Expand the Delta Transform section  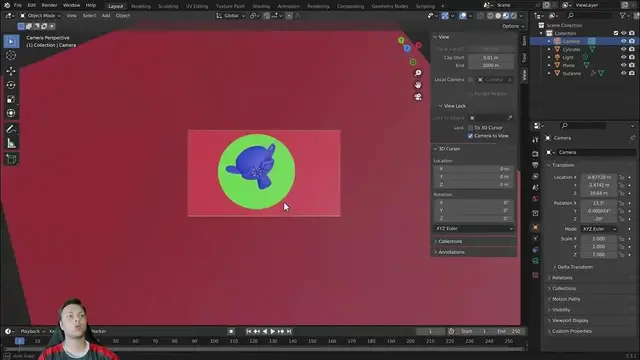[x=574, y=267]
